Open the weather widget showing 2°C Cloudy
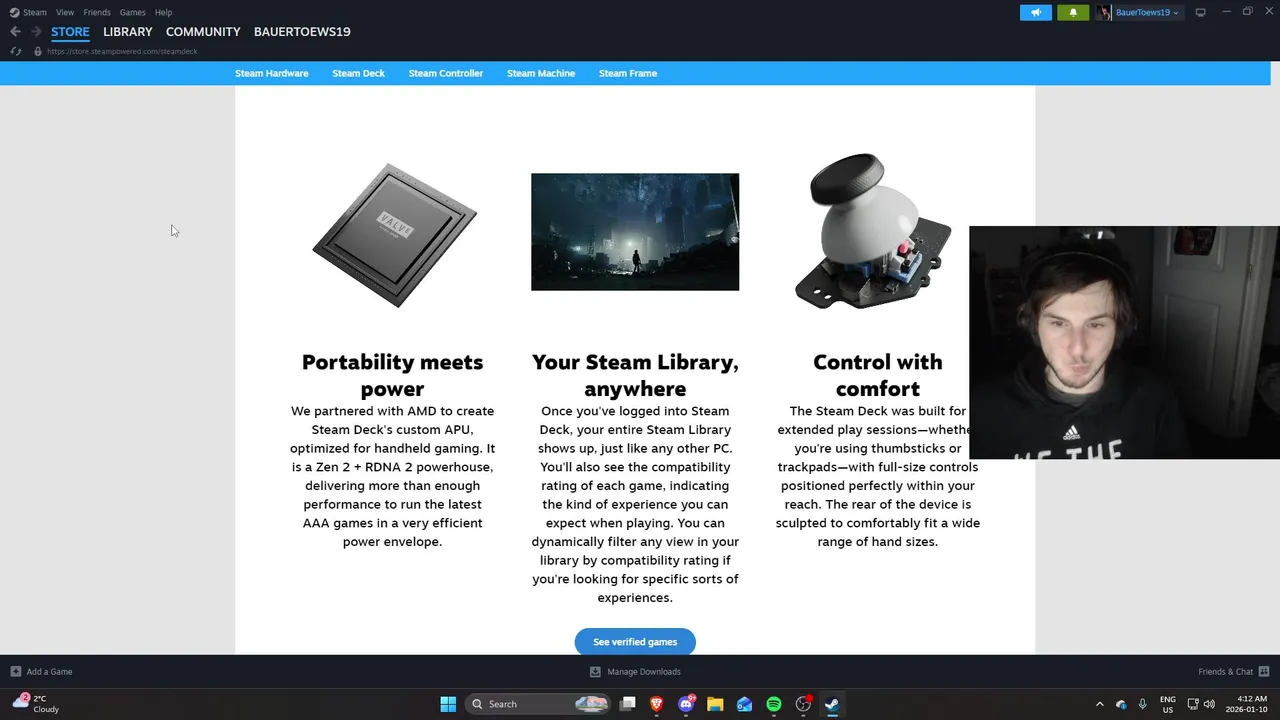This screenshot has height=720, width=1280. click(x=36, y=704)
